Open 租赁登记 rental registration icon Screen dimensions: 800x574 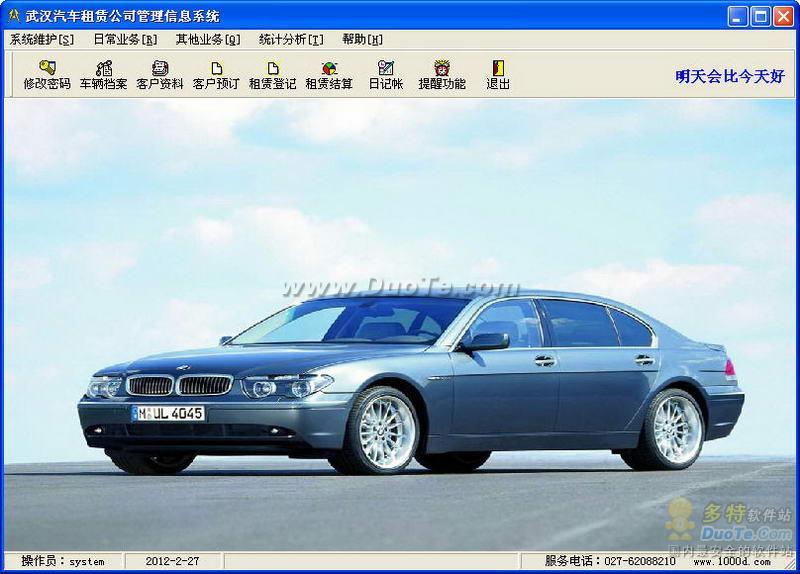click(273, 67)
